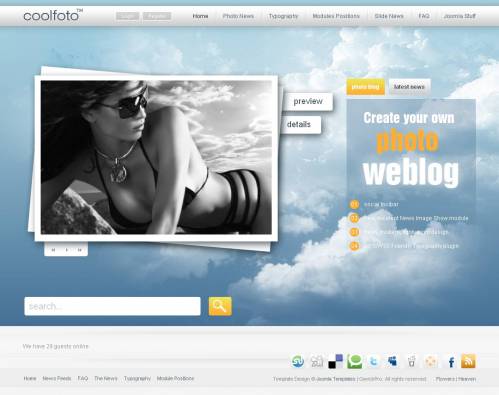Share via the Twitter icon
499x395 pixels.
tap(374, 361)
